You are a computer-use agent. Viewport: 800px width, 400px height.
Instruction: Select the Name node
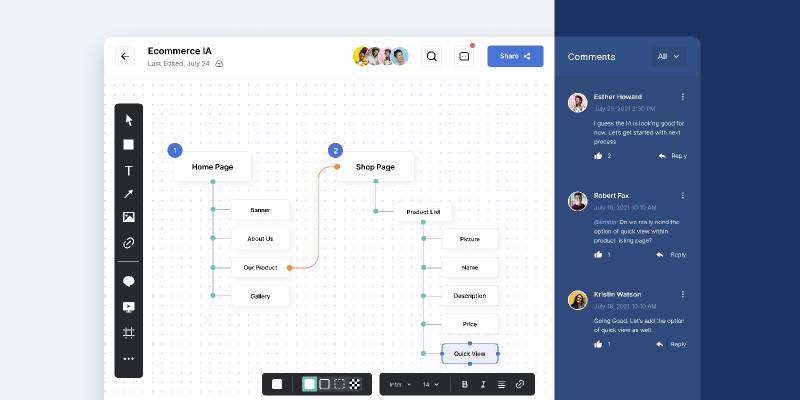470,267
